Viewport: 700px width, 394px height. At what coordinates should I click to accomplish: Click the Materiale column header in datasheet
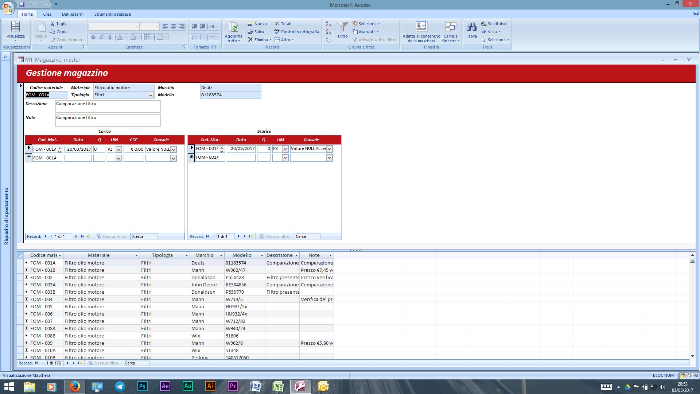pyautogui.click(x=101, y=256)
